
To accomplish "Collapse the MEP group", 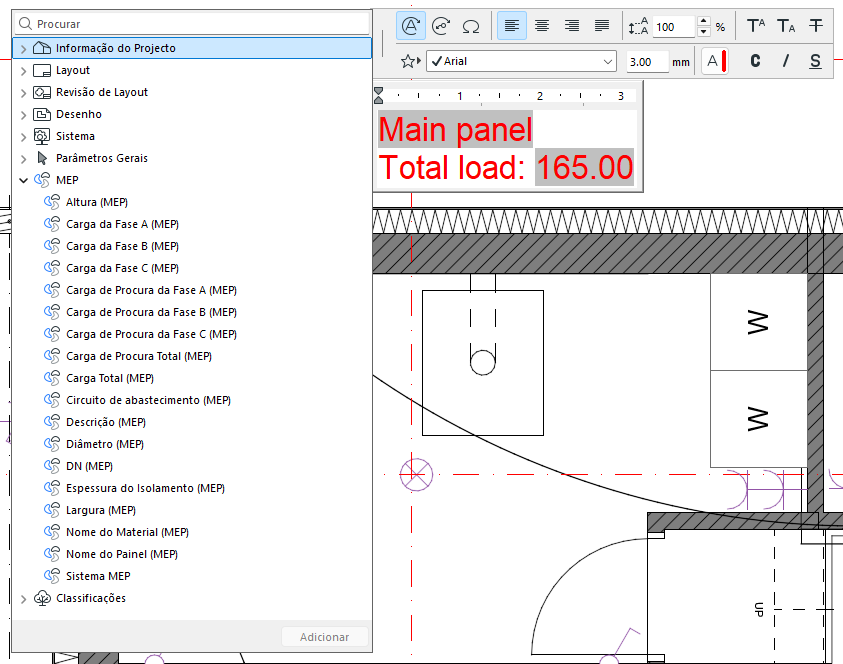I will 23,180.
